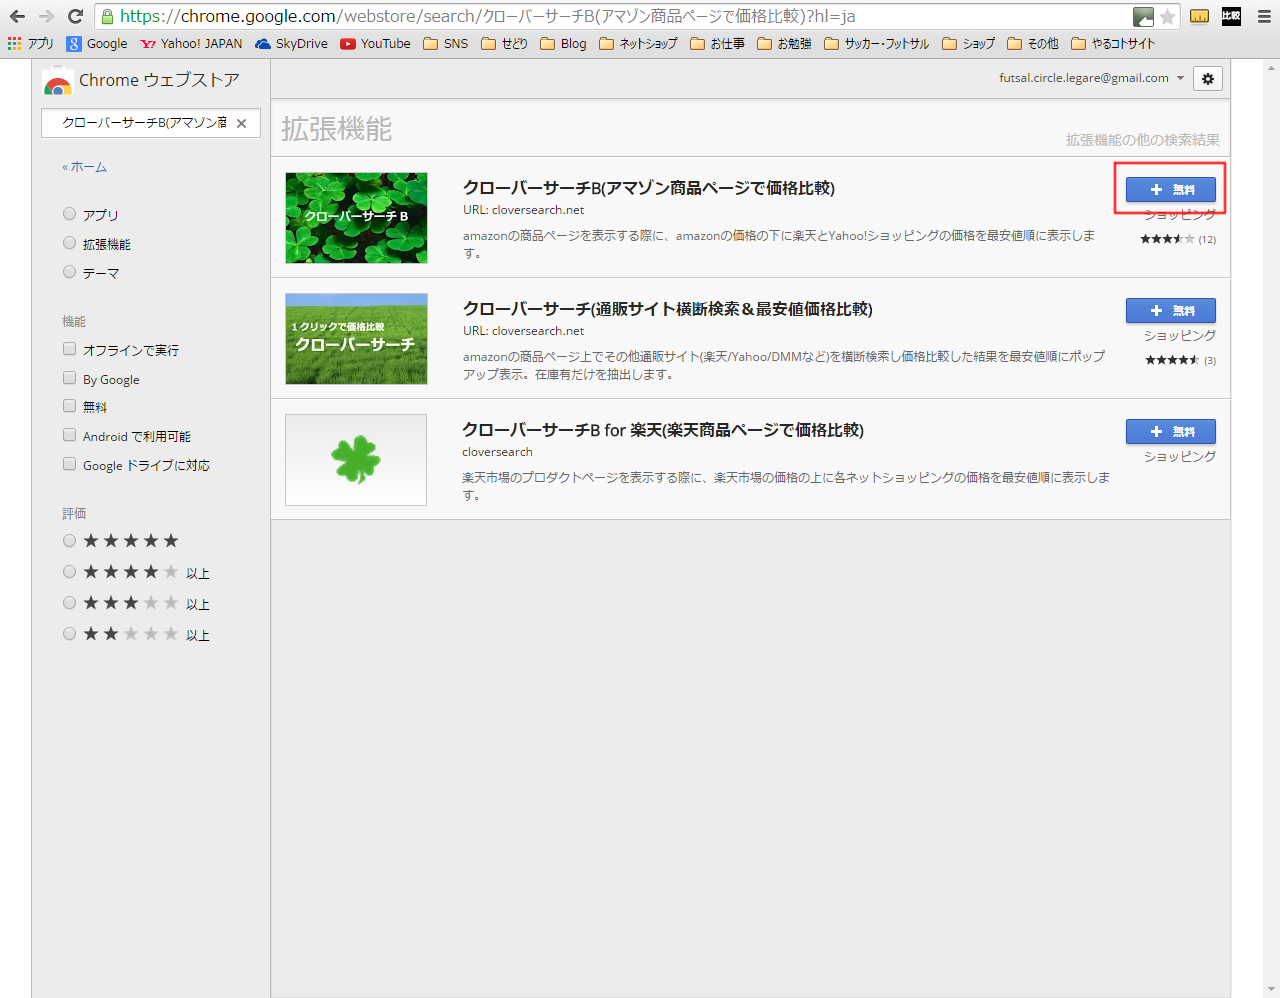Select two stars 以上 rating filter
The image size is (1280, 998).
[69, 634]
